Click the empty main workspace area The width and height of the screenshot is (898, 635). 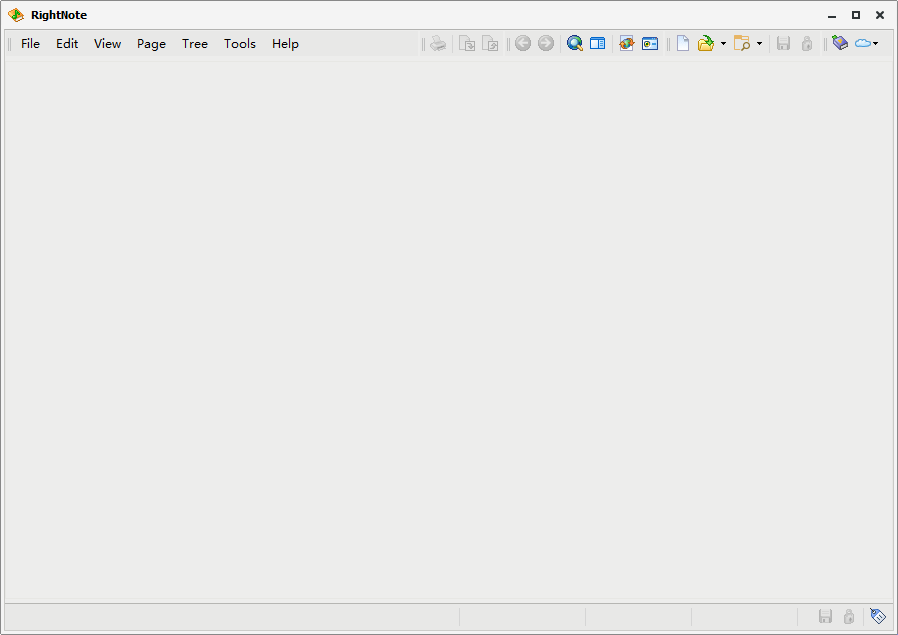448,330
